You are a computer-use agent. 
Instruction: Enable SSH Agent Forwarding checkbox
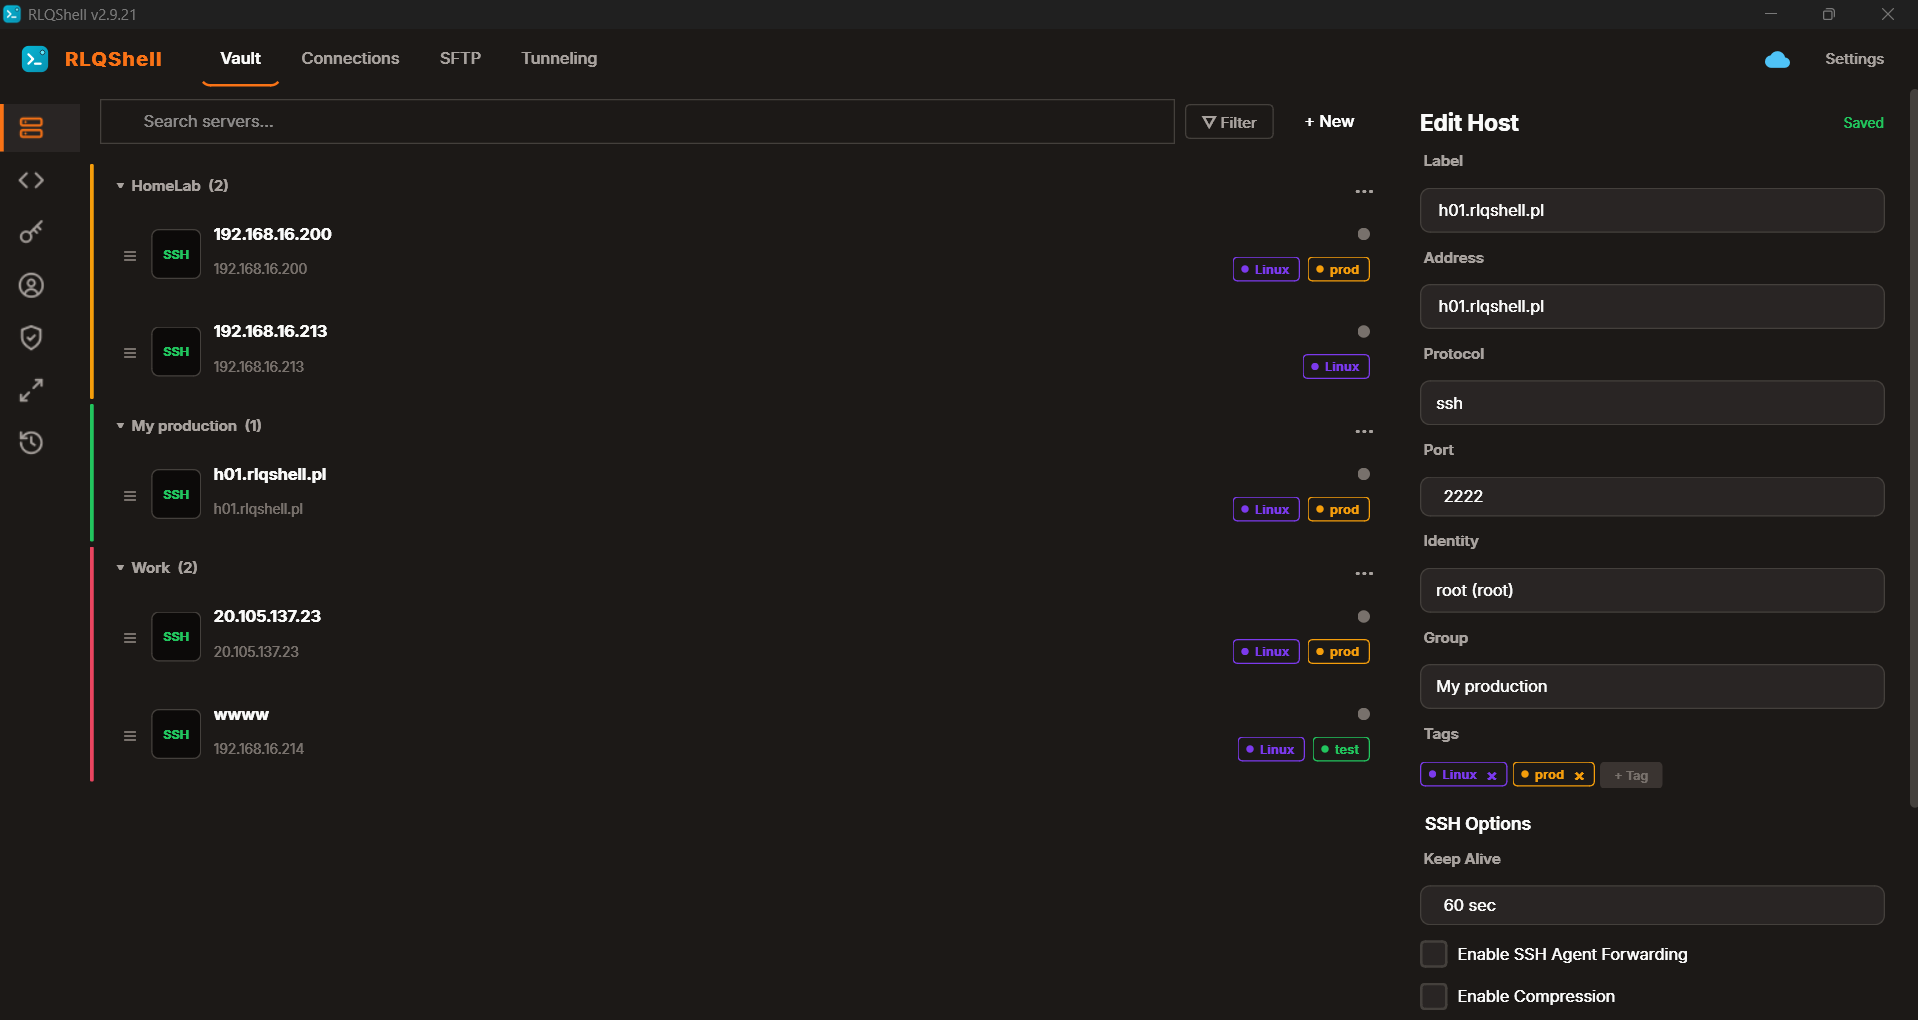click(1434, 954)
